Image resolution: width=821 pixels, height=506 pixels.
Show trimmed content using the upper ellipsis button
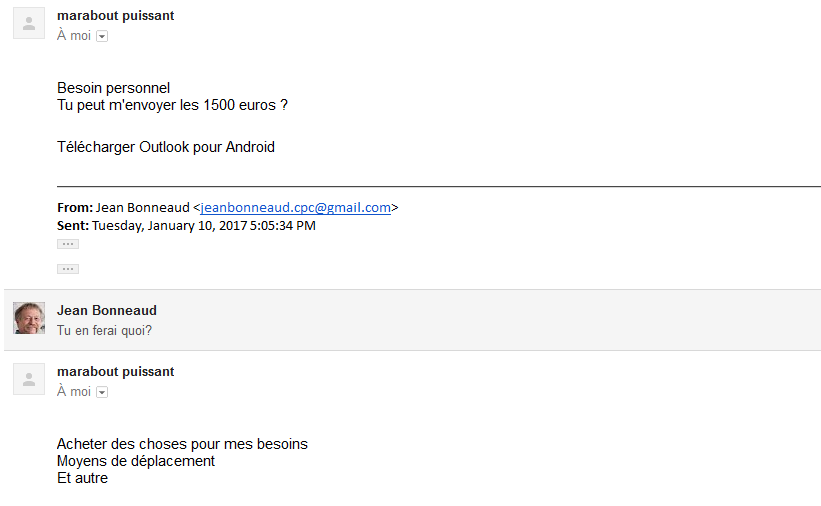(68, 244)
